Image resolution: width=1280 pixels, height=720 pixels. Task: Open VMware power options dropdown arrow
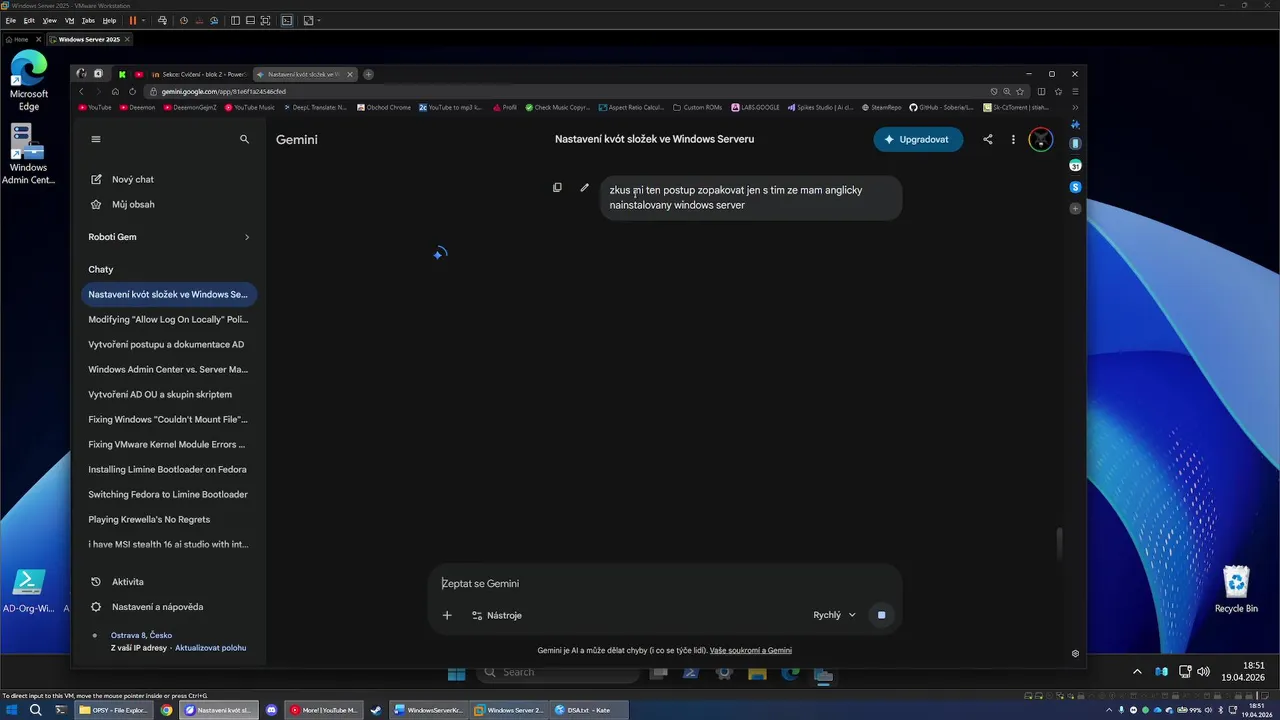144,20
